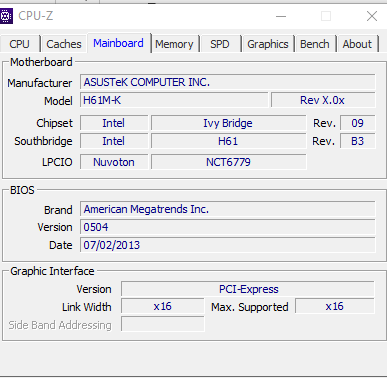This screenshot has width=387, height=378.
Task: Show the About tab
Action: 357,44
